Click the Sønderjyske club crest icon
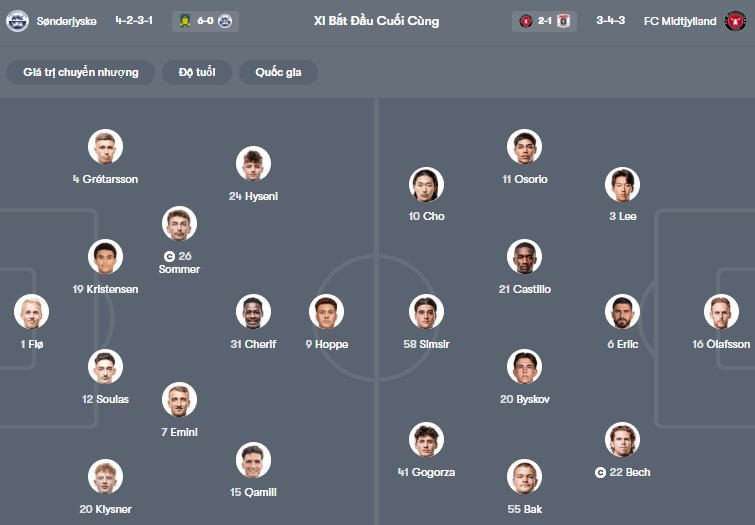Image resolution: width=755 pixels, height=525 pixels. pos(17,20)
